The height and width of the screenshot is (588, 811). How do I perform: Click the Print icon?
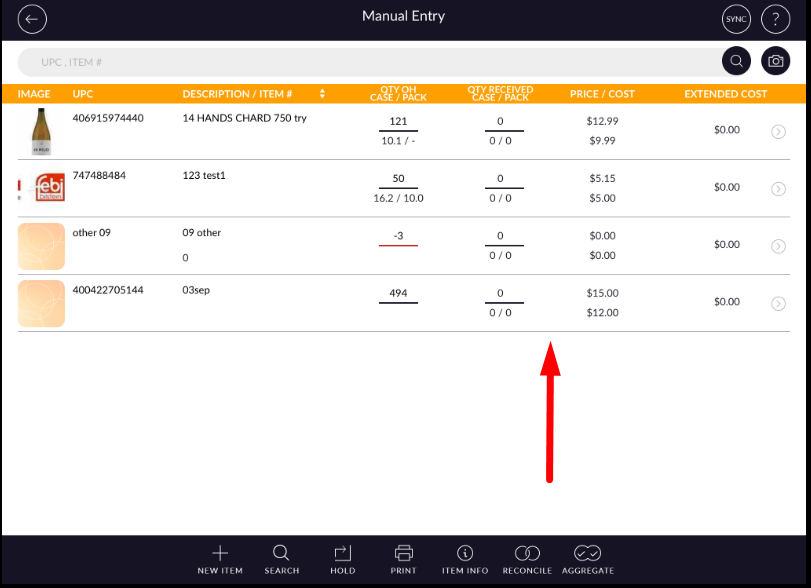[404, 559]
